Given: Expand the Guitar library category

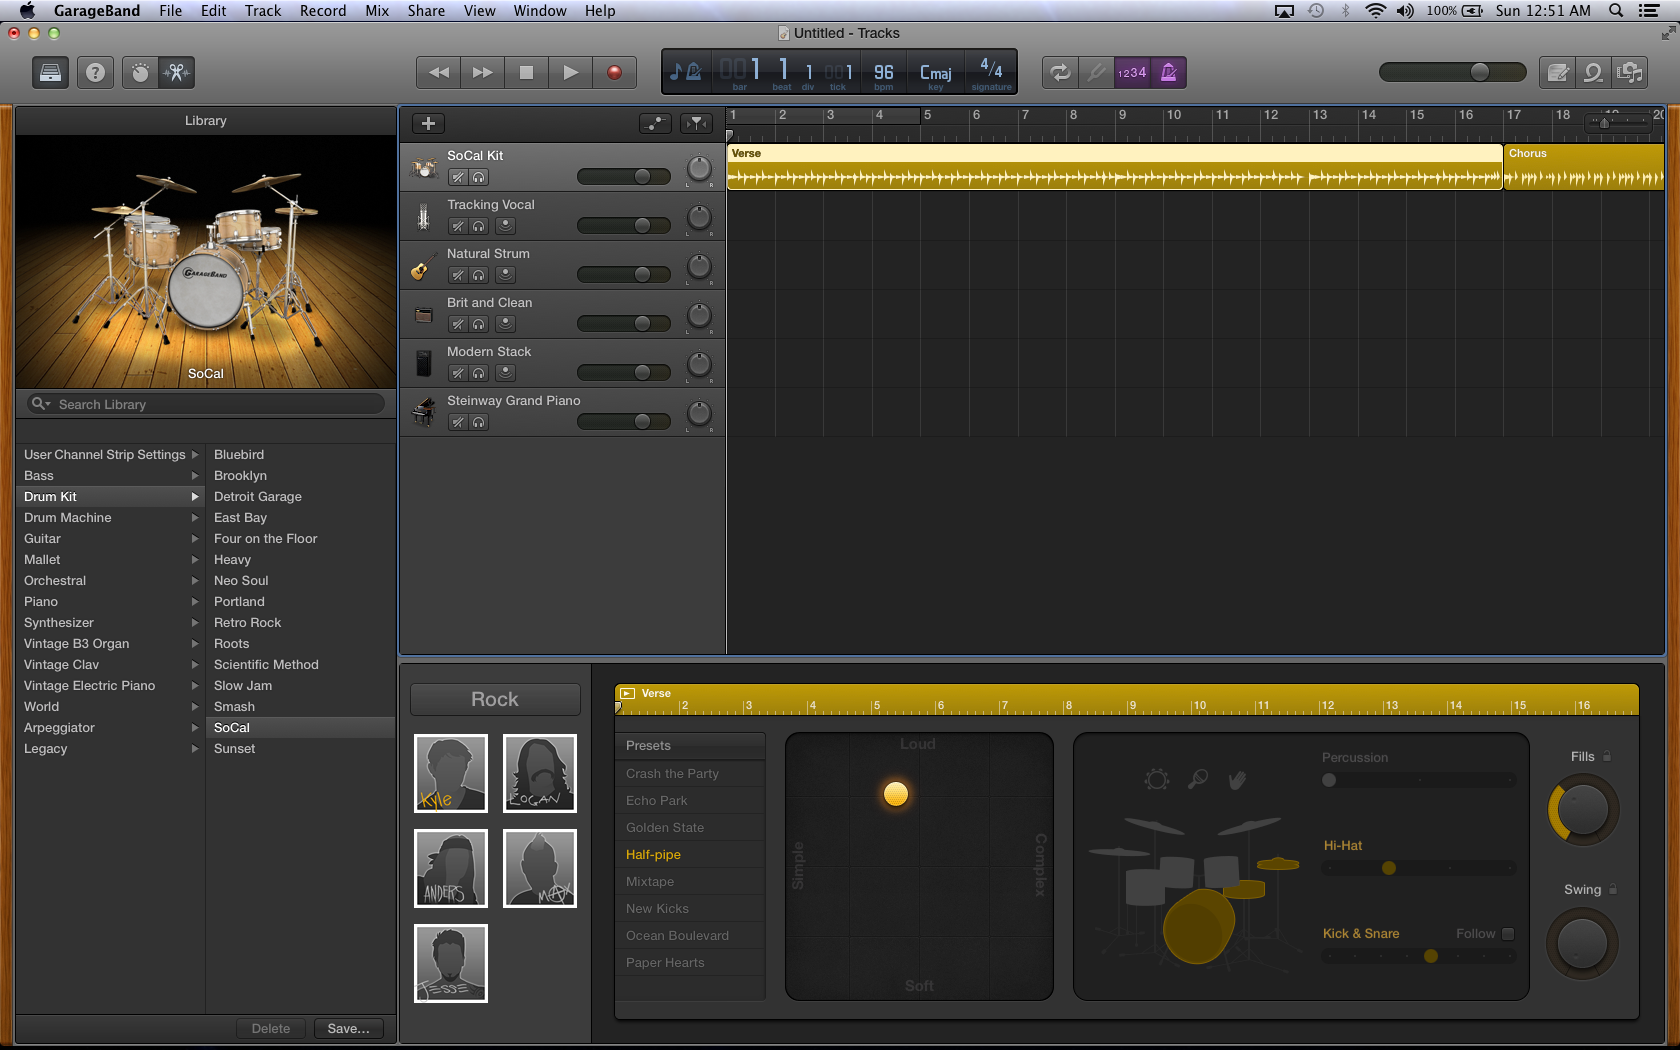Looking at the screenshot, I should click(x=195, y=538).
